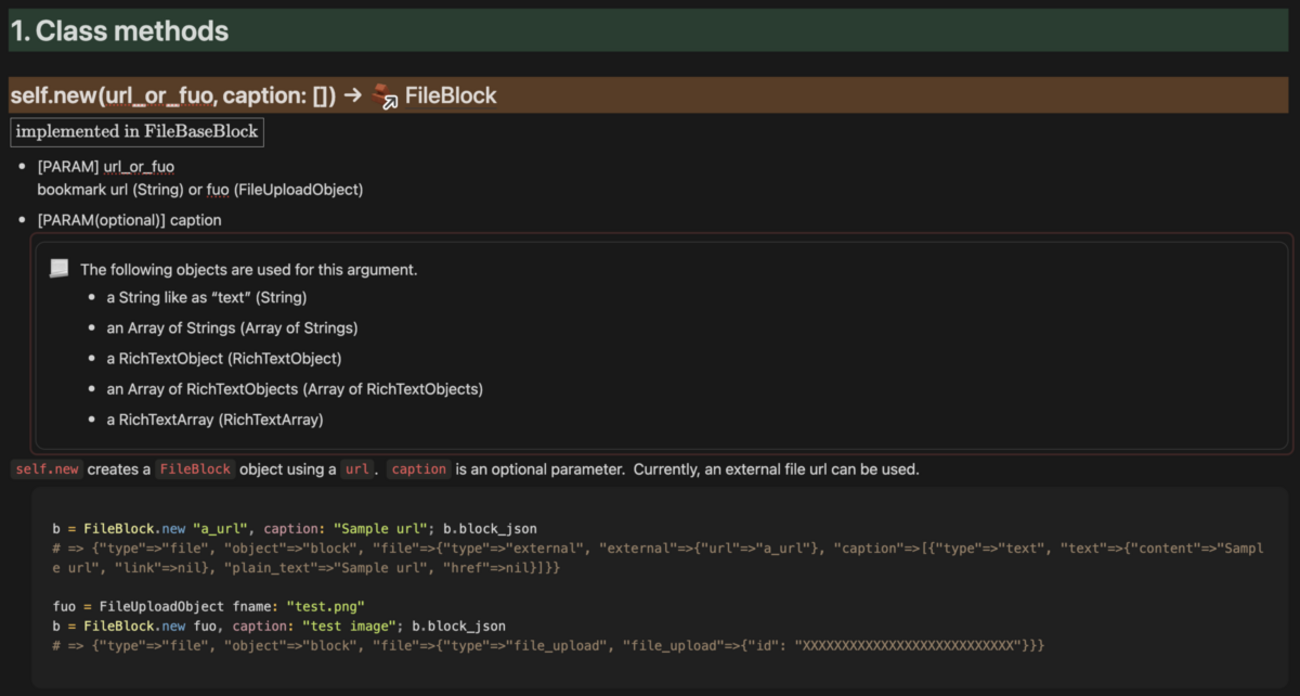
Task: Click the inline code 'caption'
Action: pyautogui.click(x=419, y=469)
